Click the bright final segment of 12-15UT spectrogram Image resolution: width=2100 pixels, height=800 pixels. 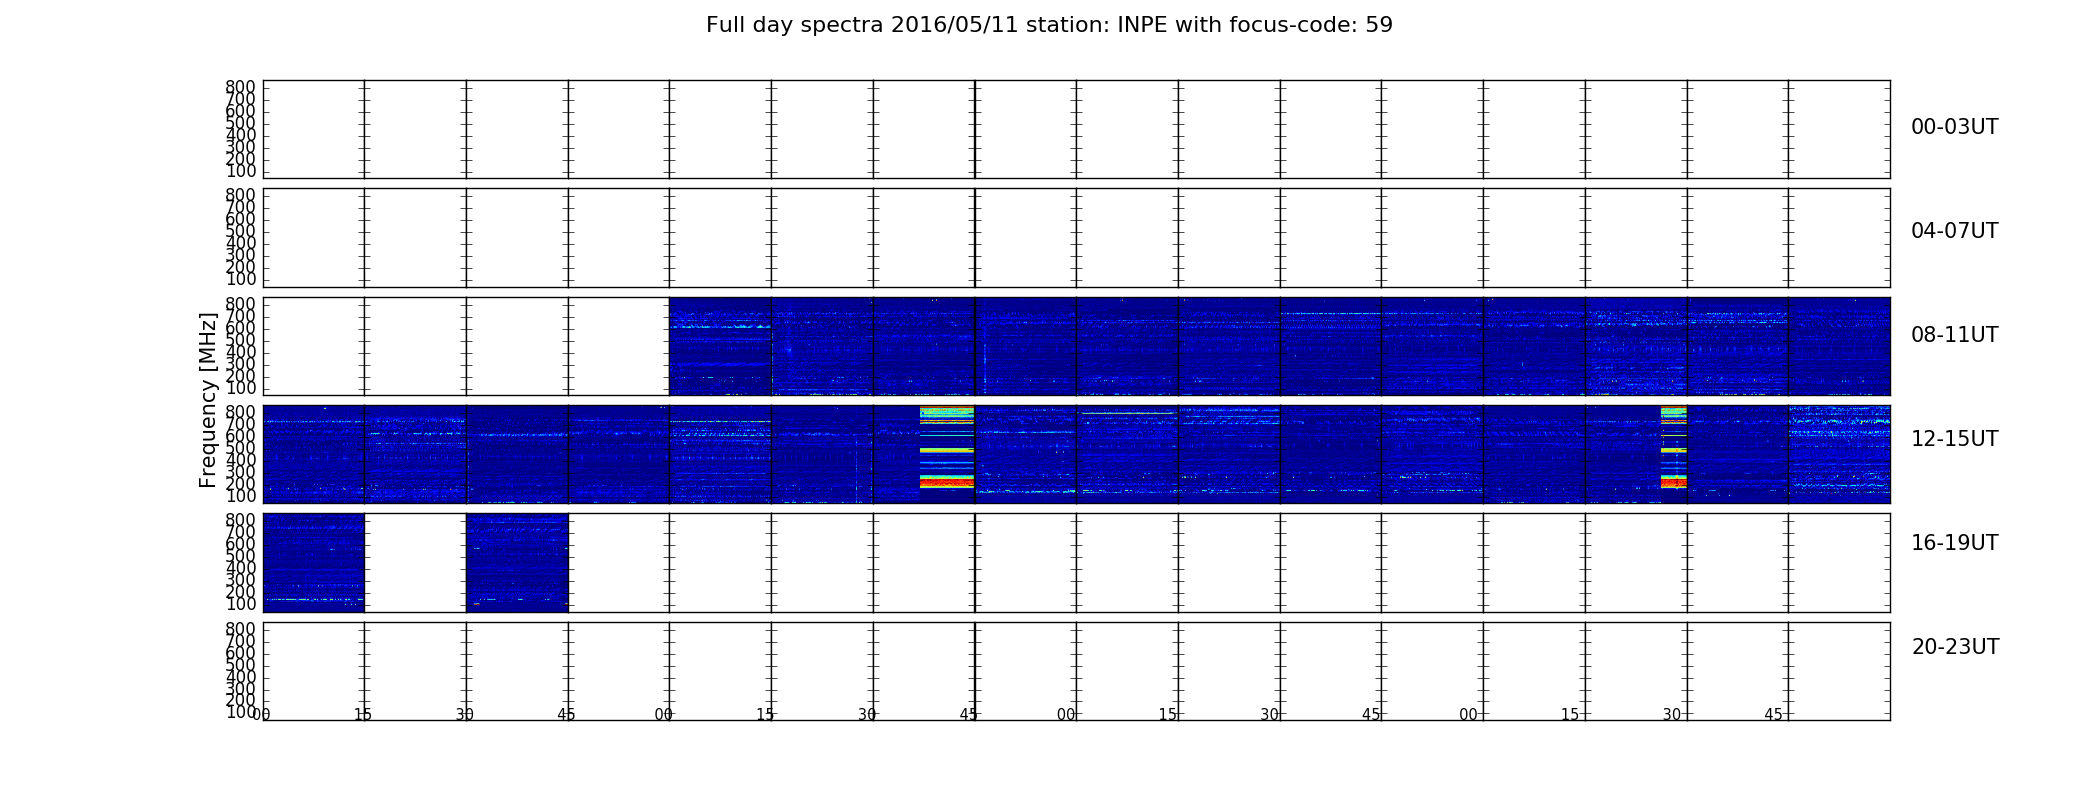(x=1839, y=454)
